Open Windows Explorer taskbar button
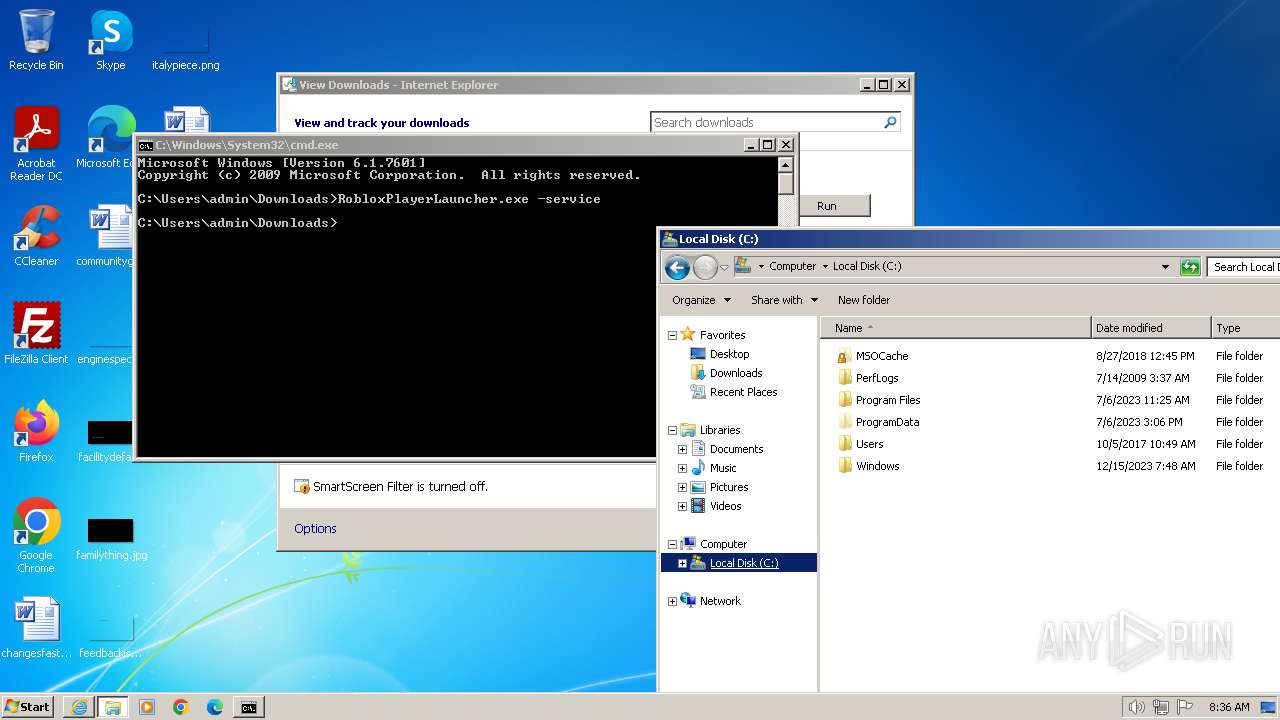This screenshot has width=1280, height=720. click(113, 707)
